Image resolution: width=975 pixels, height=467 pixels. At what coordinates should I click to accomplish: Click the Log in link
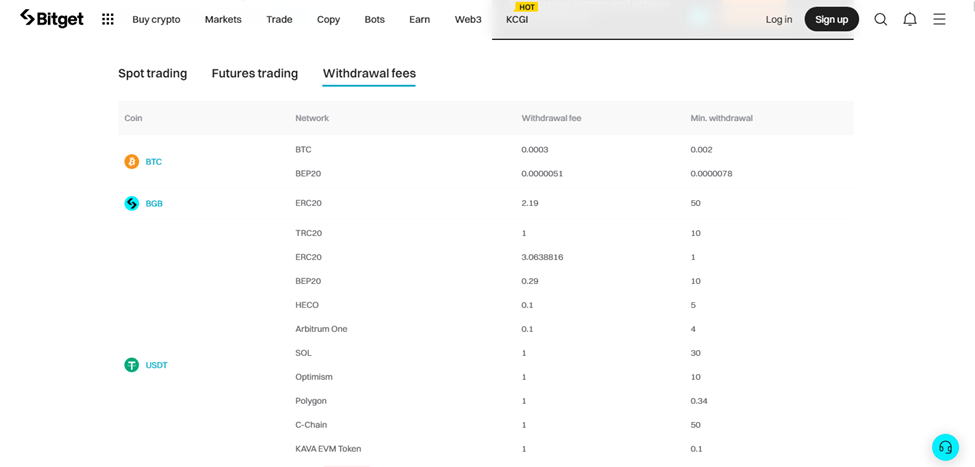point(779,19)
